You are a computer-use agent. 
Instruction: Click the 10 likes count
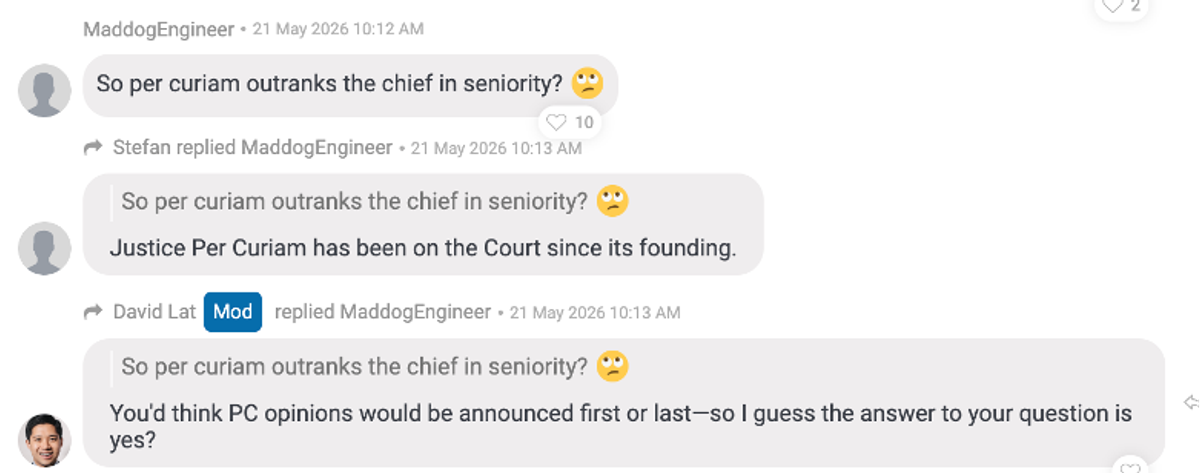584,122
